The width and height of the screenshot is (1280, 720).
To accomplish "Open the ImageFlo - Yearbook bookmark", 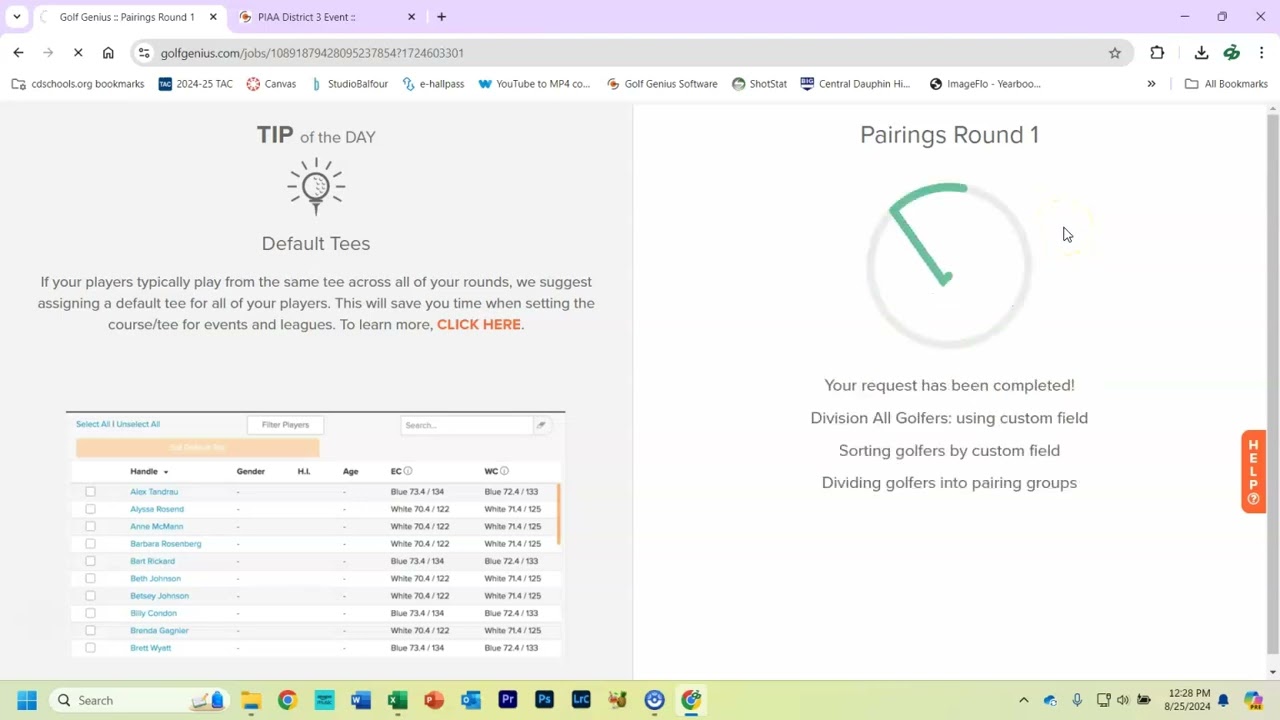I will (x=985, y=84).
